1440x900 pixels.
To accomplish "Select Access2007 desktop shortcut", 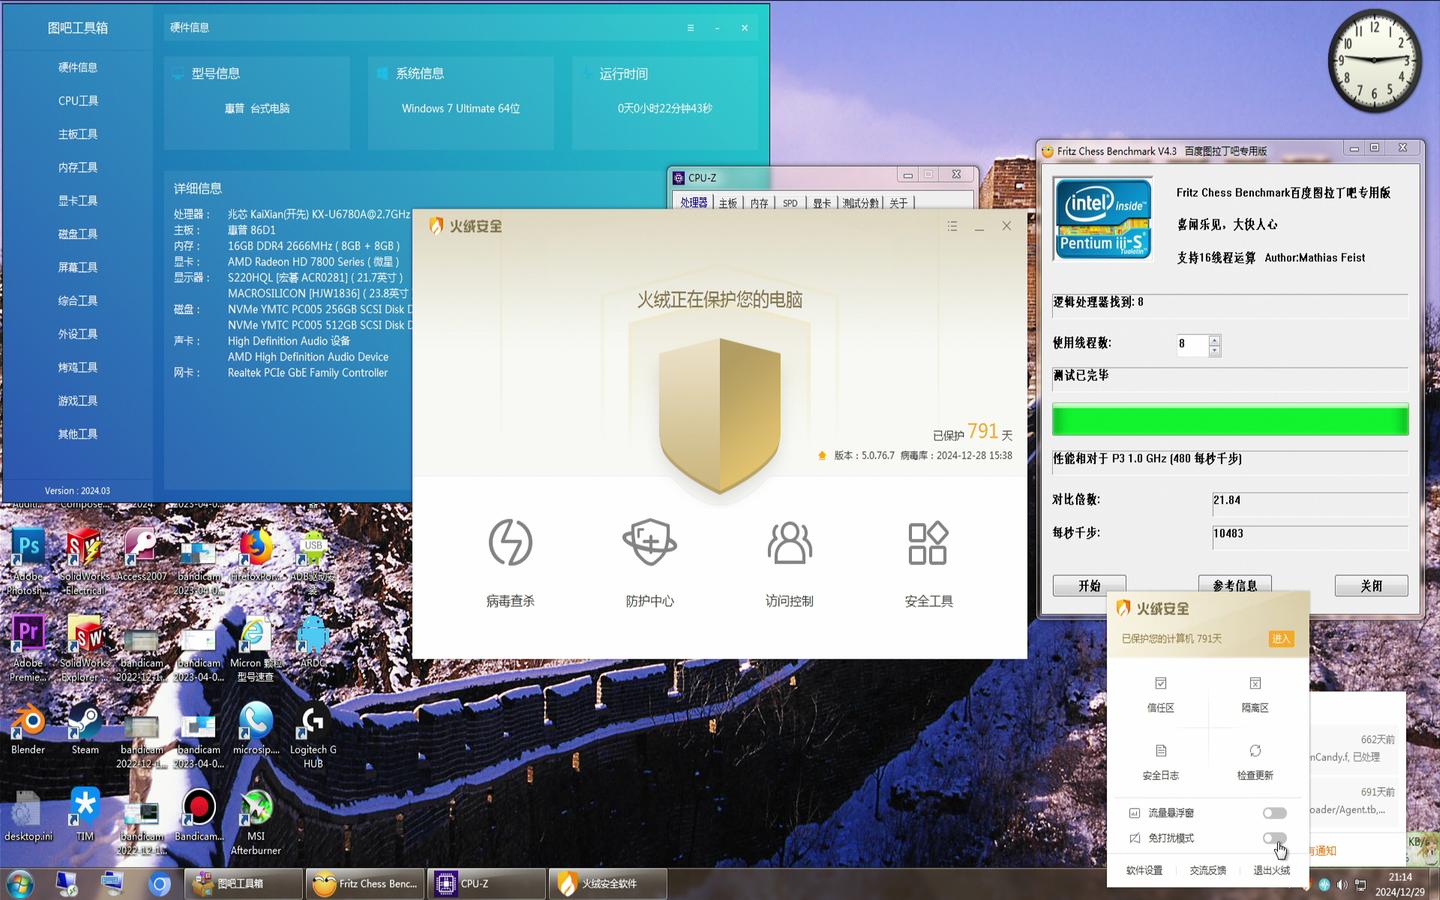I will click(x=141, y=556).
